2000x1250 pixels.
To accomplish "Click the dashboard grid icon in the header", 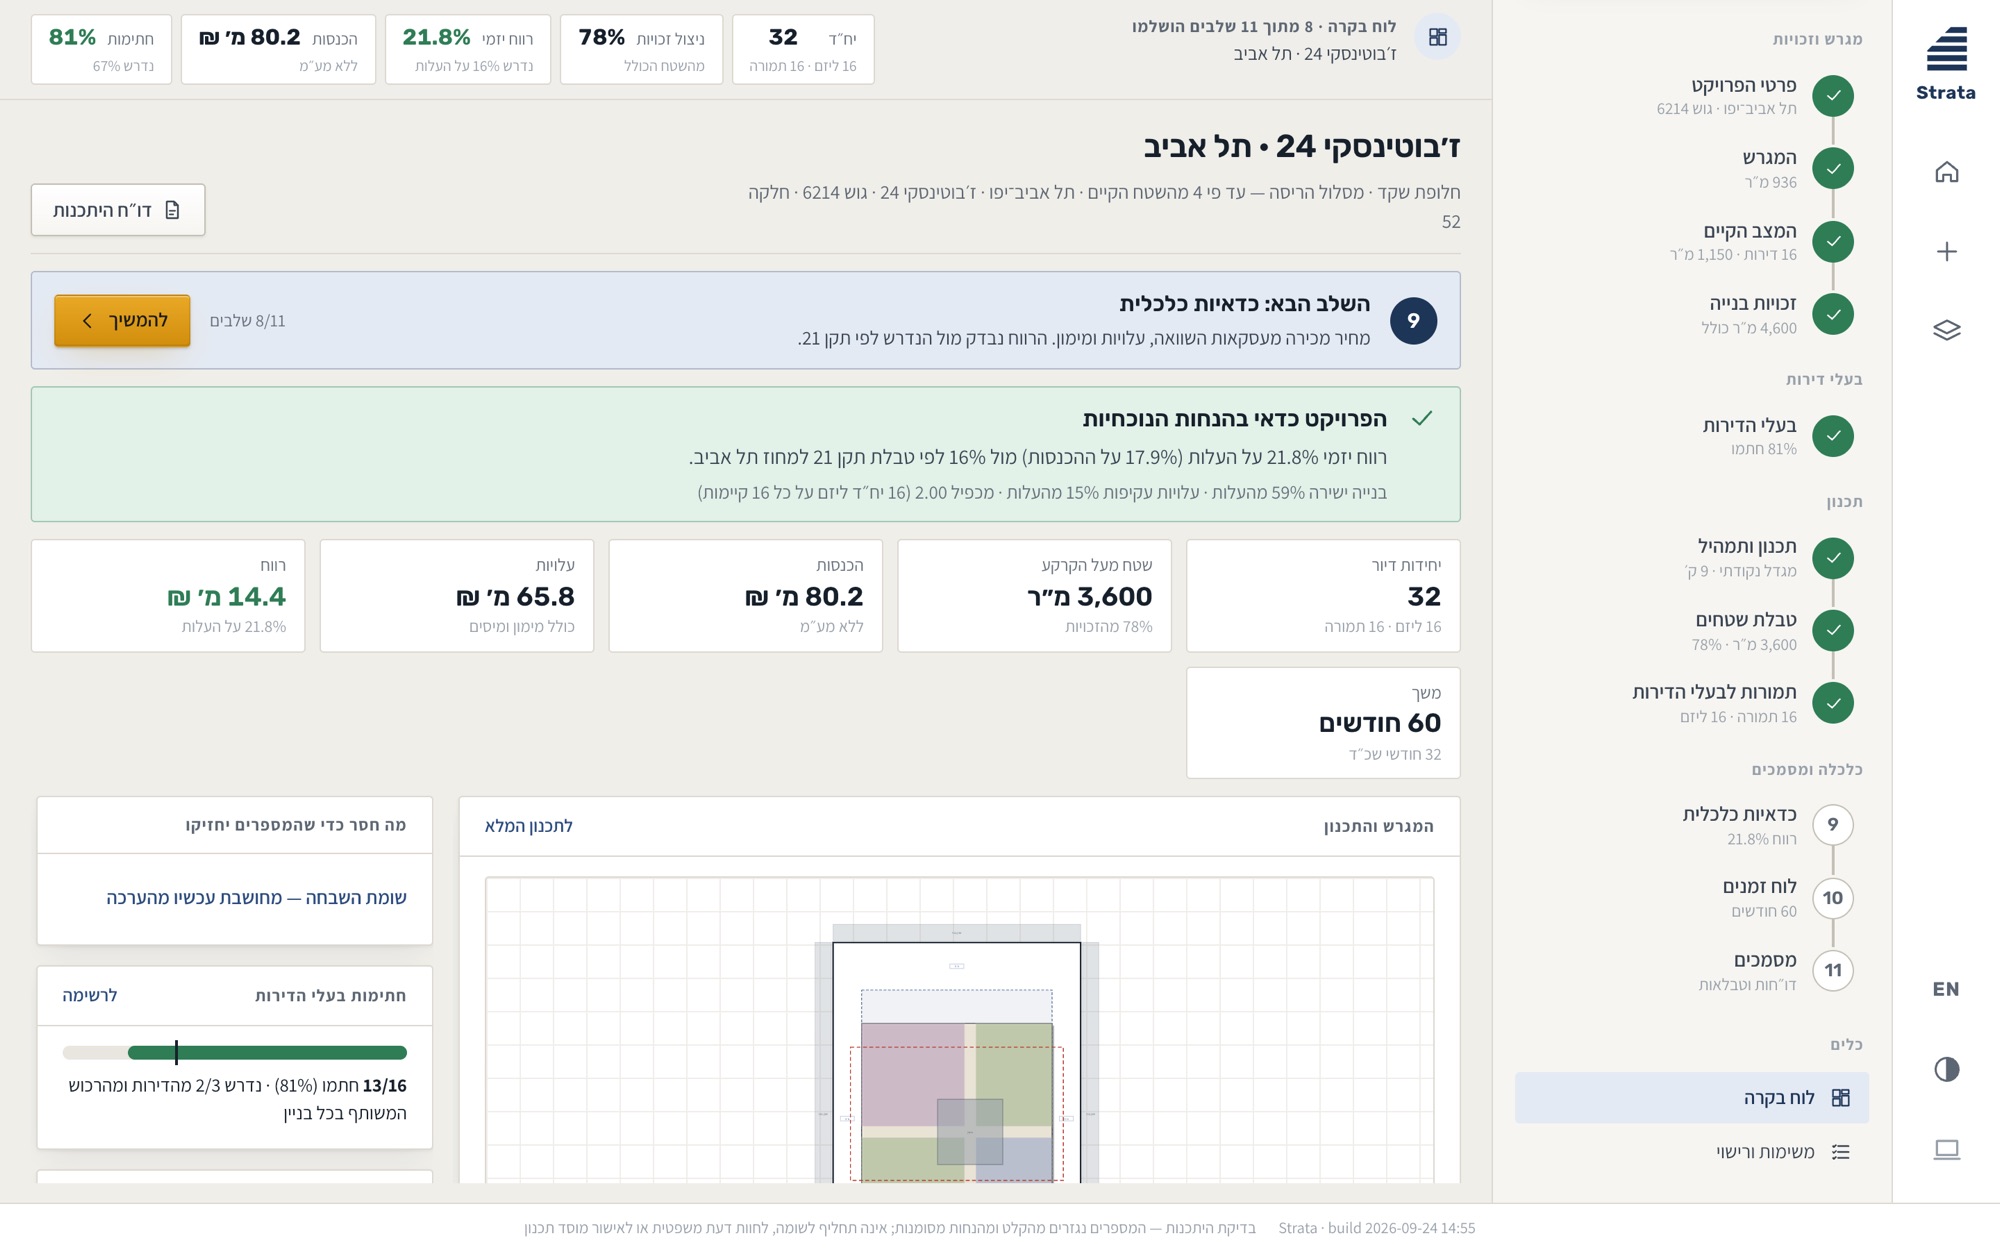I will [1438, 37].
